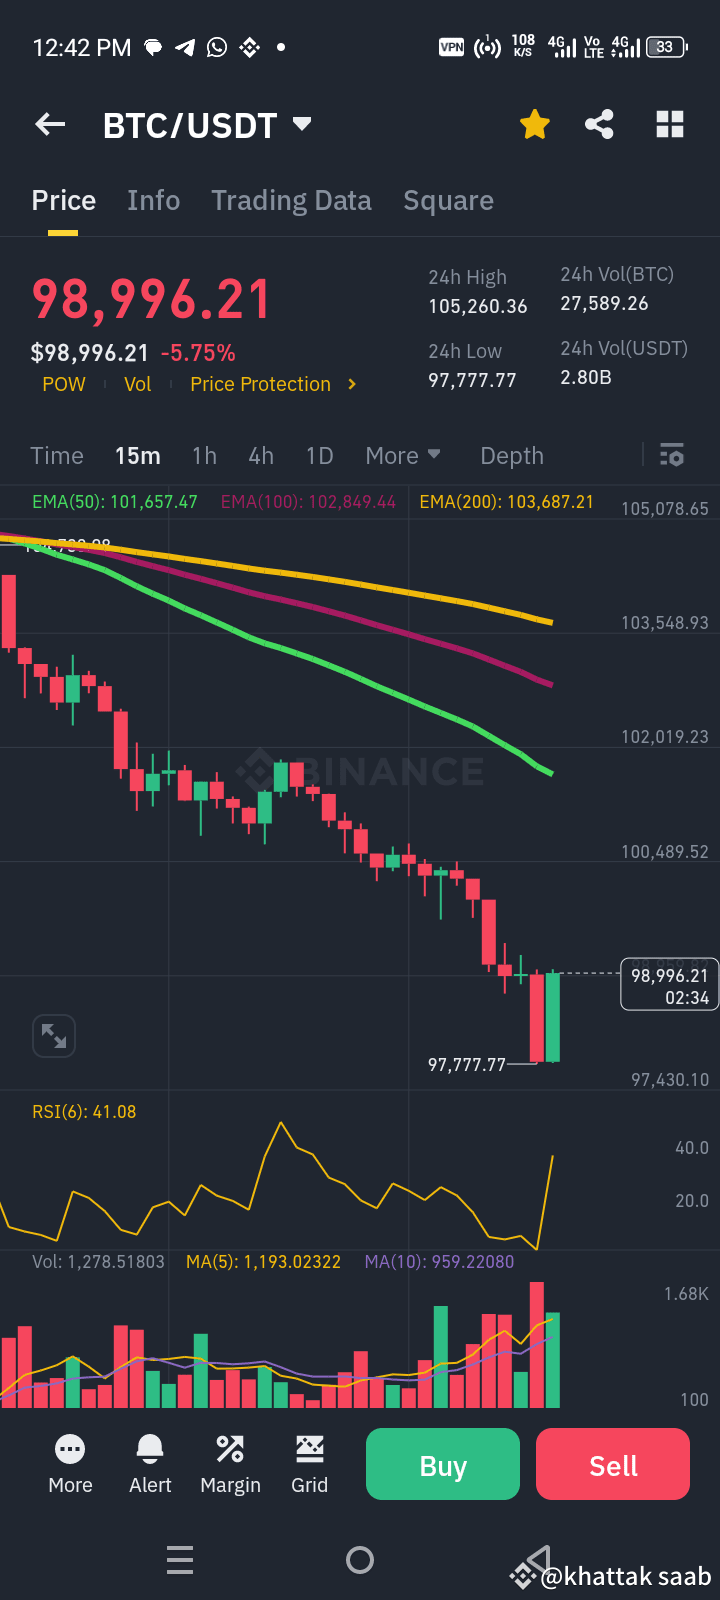Viewport: 720px width, 1600px height.
Task: Expand the Price Protection chevron arrow
Action: [351, 384]
